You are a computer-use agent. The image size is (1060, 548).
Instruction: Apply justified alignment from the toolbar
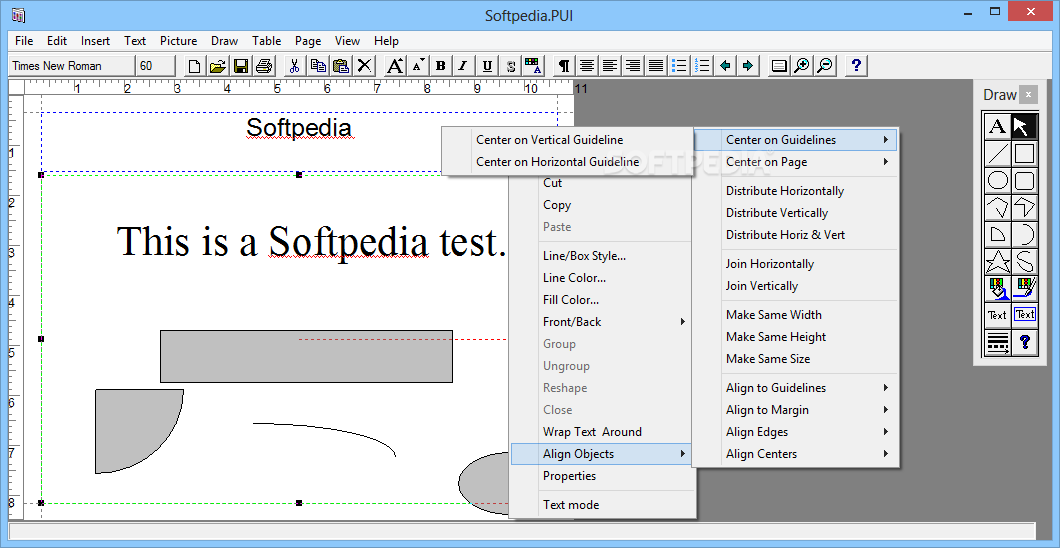pos(656,66)
